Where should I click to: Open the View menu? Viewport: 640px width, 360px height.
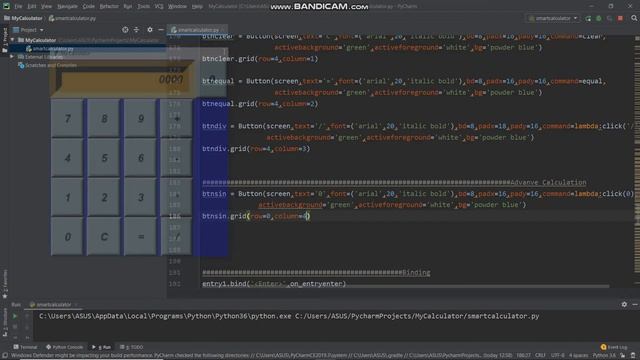click(x=47, y=6)
